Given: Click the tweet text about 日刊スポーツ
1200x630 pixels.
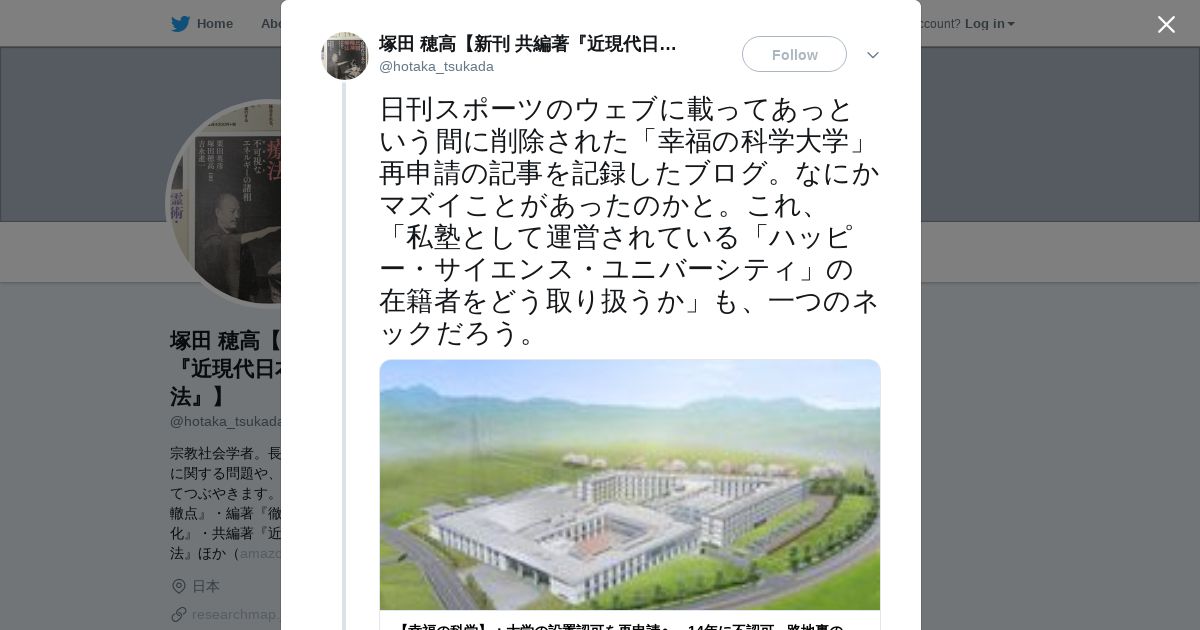Looking at the screenshot, I should point(630,221).
